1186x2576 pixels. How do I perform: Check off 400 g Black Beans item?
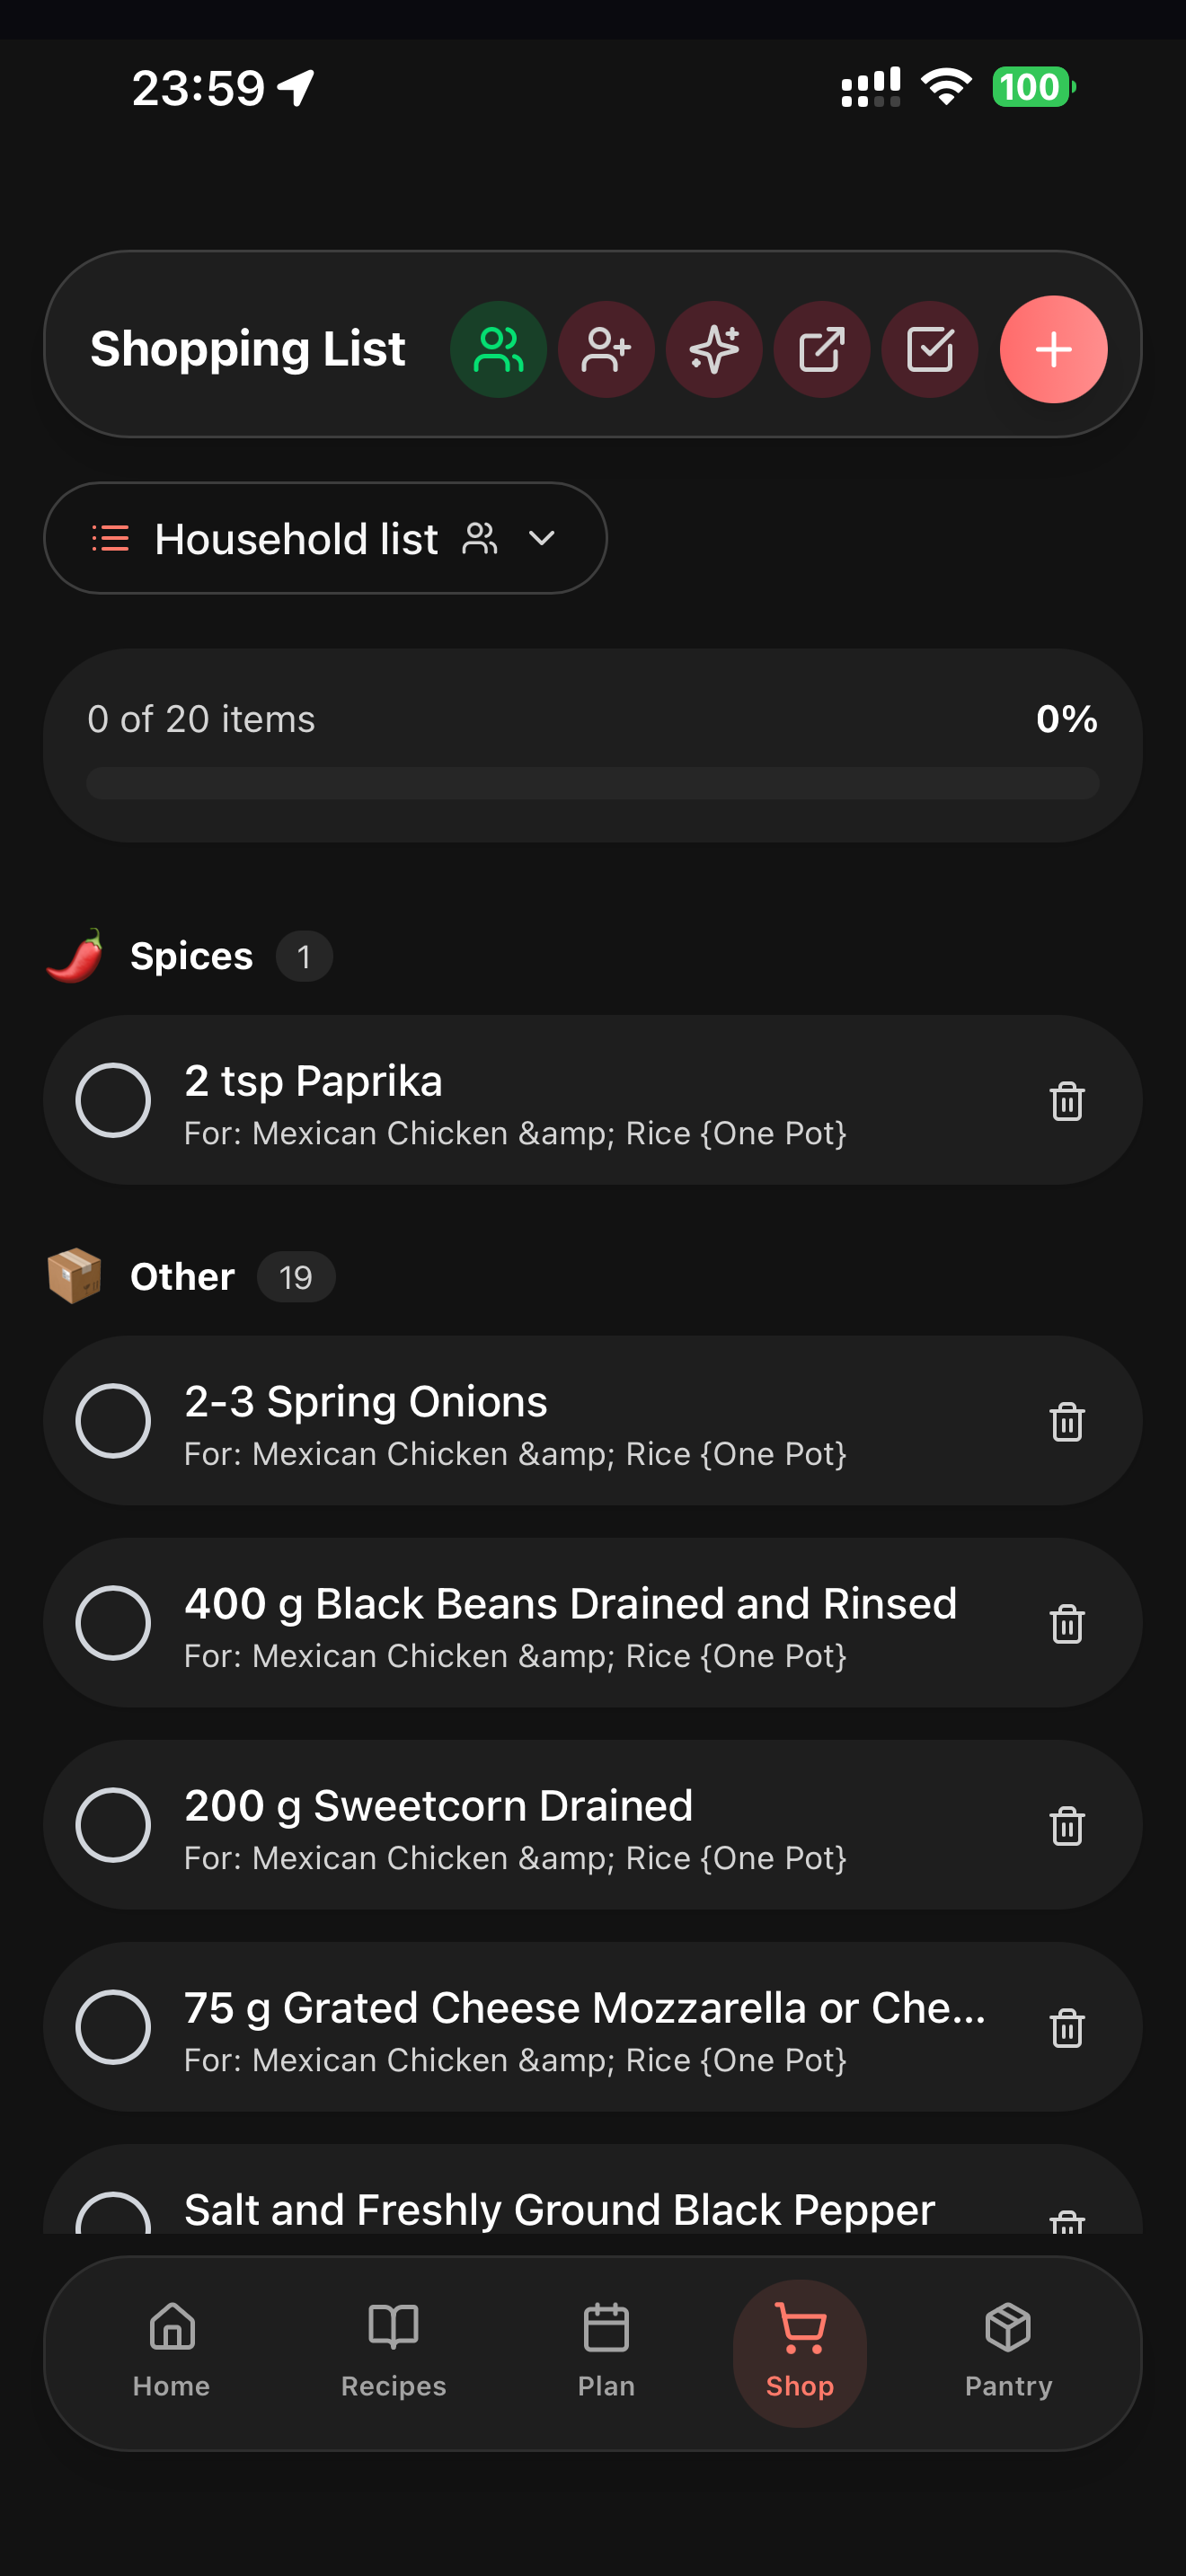113,1623
